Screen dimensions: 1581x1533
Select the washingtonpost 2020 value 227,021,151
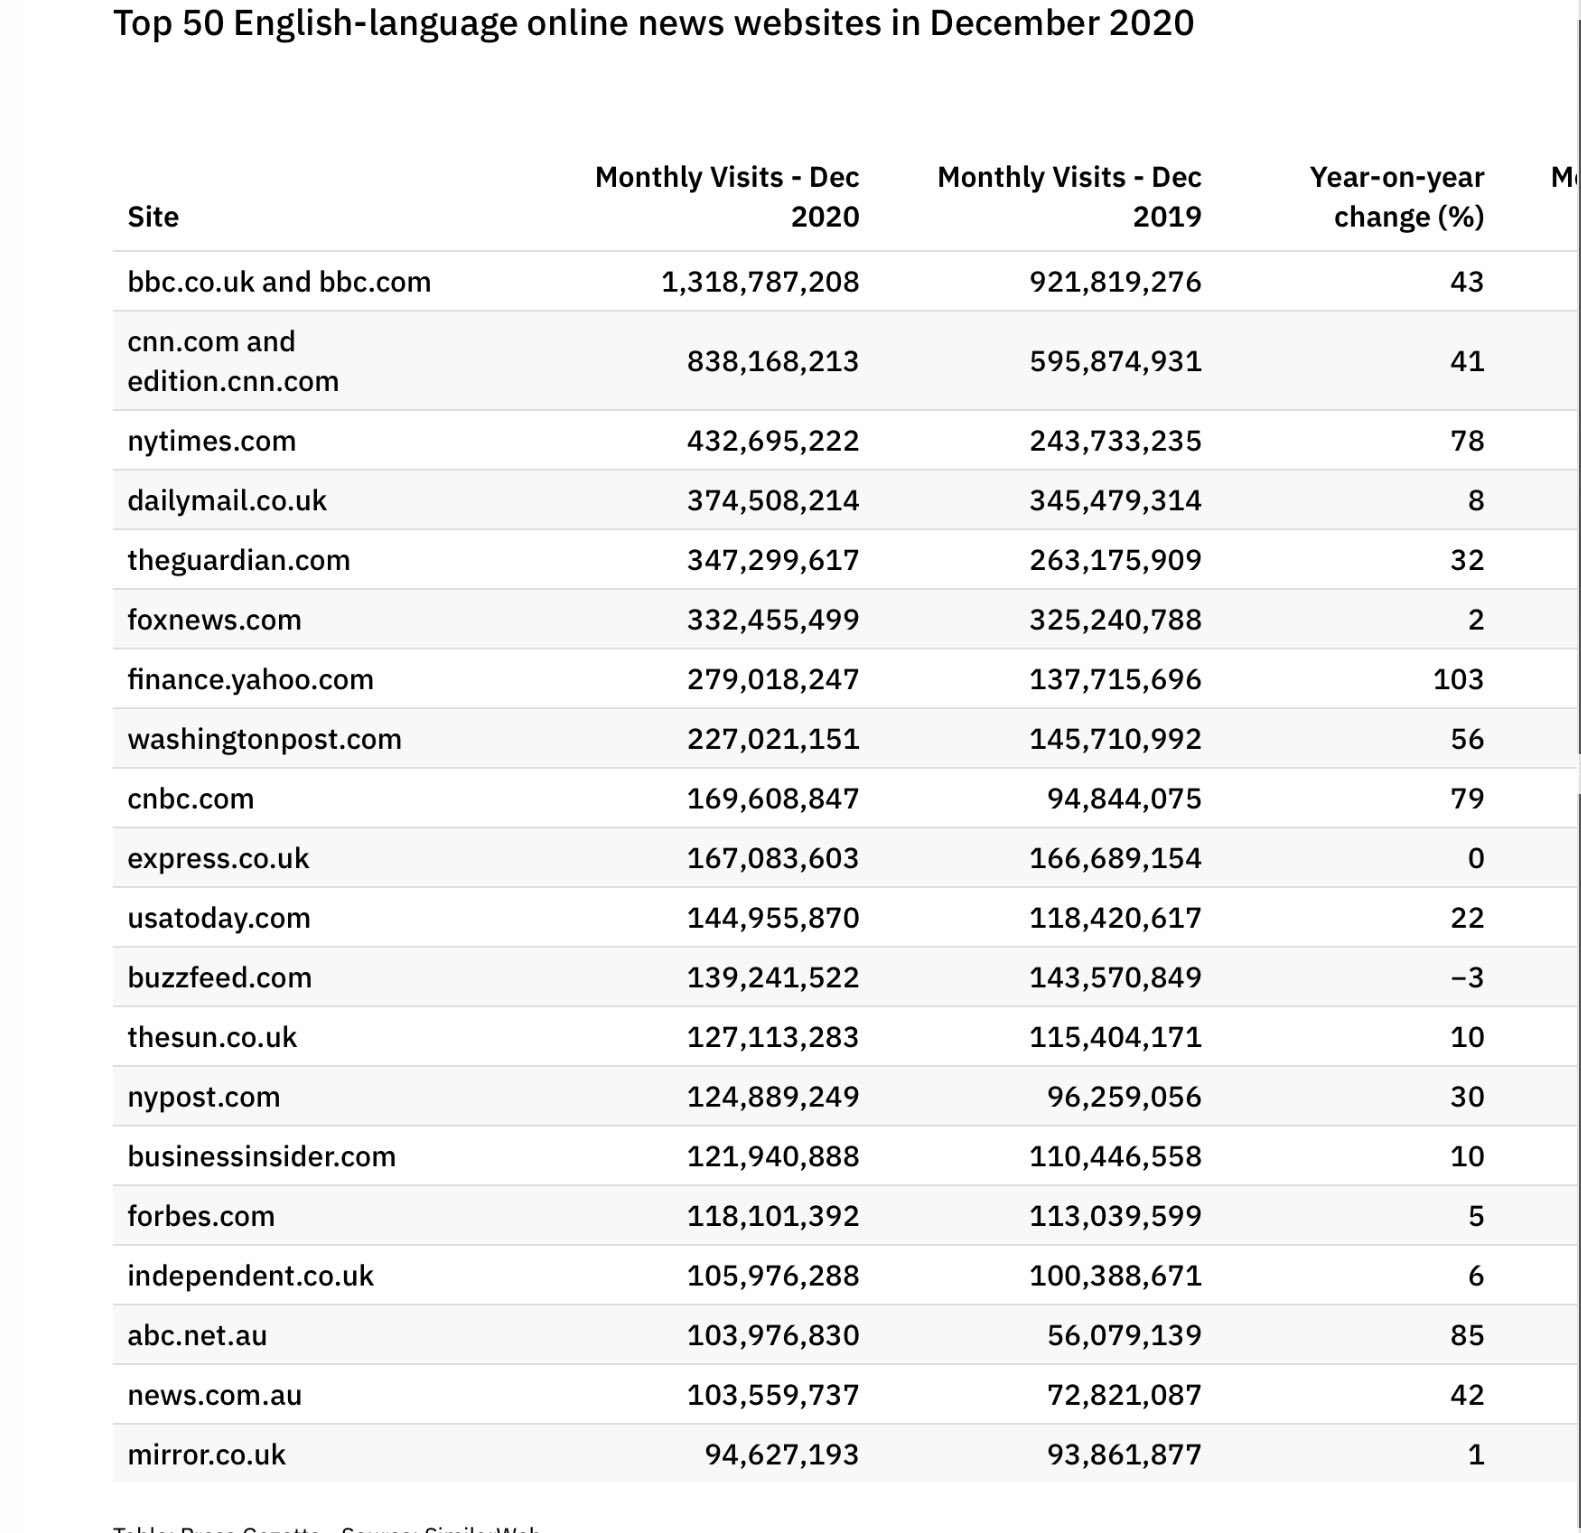click(773, 739)
